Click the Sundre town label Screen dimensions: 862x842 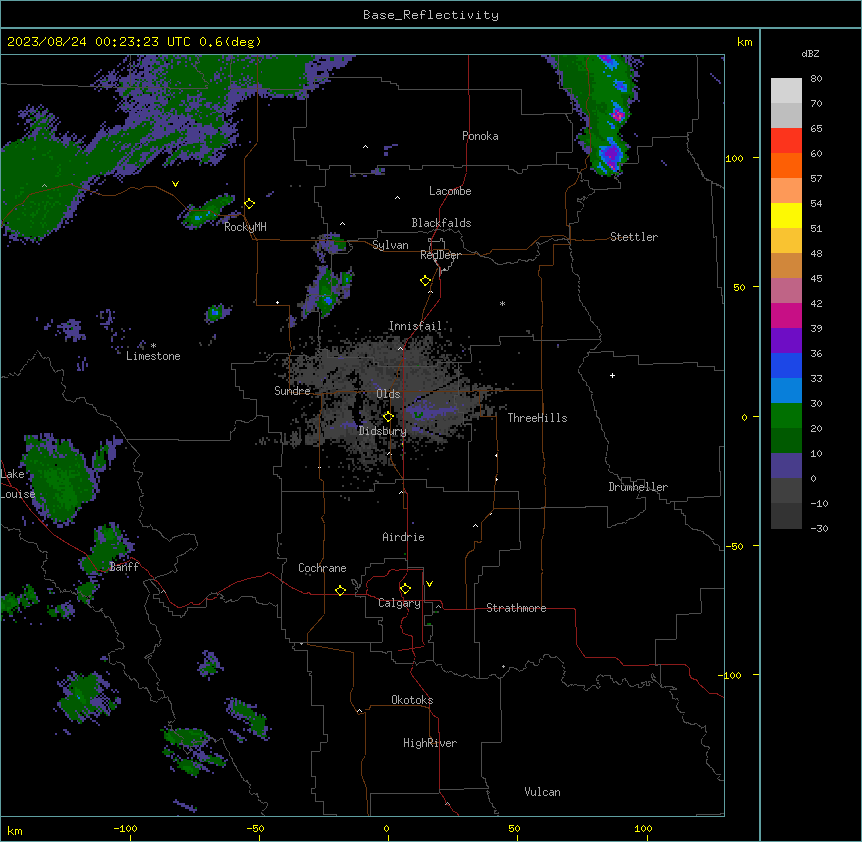click(x=292, y=391)
